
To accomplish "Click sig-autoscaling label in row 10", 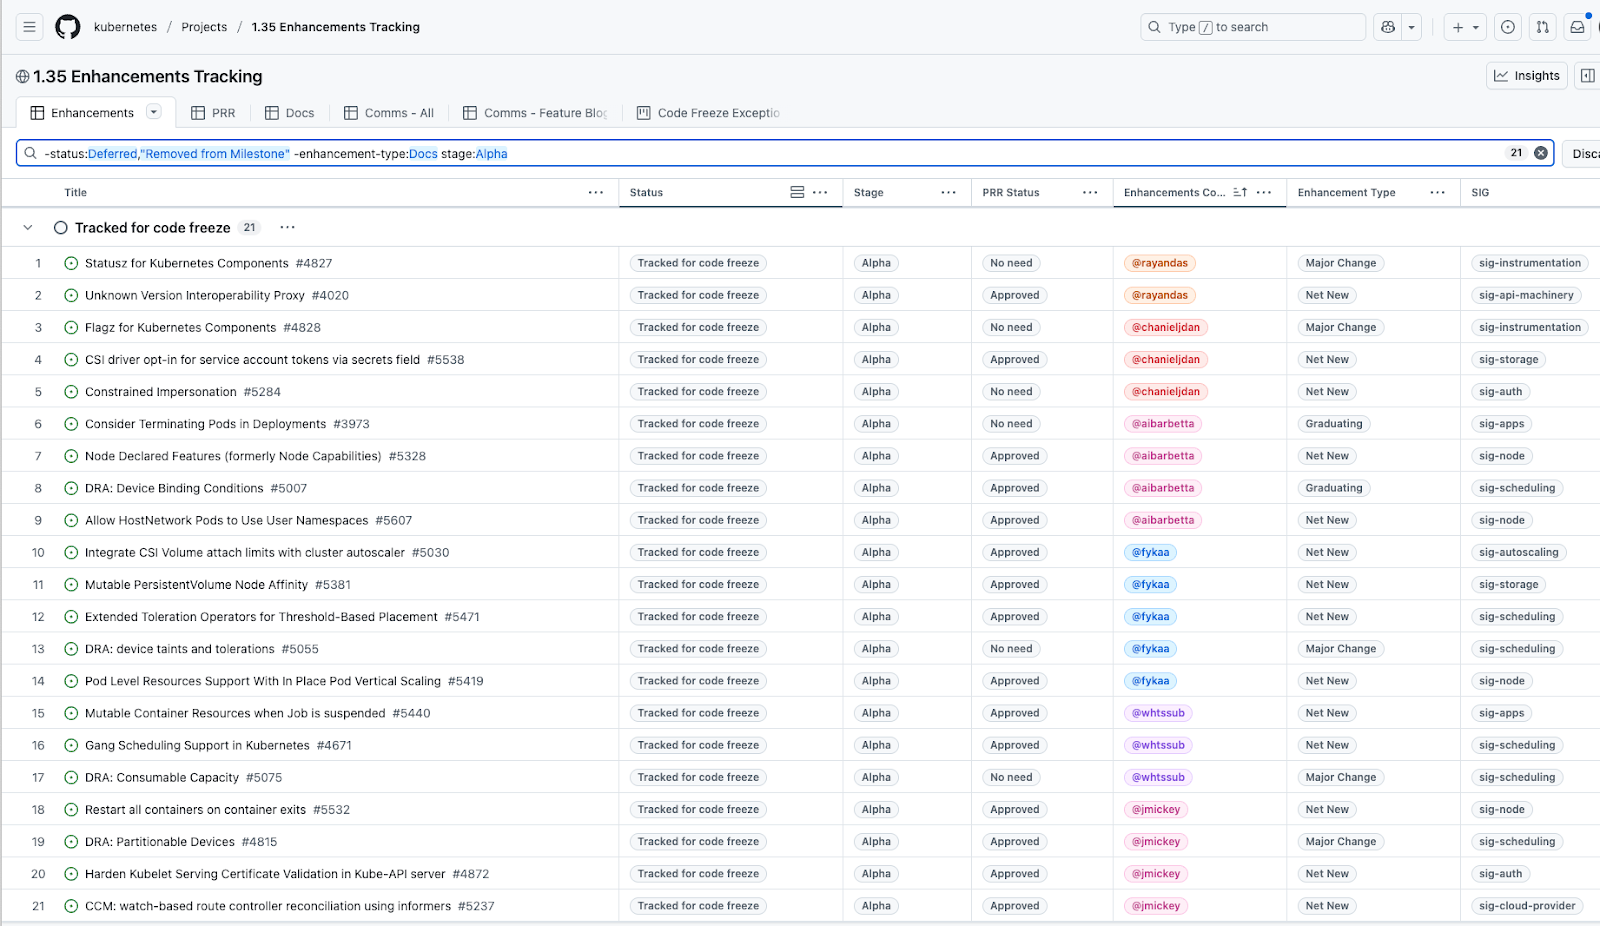I will pos(1519,552).
